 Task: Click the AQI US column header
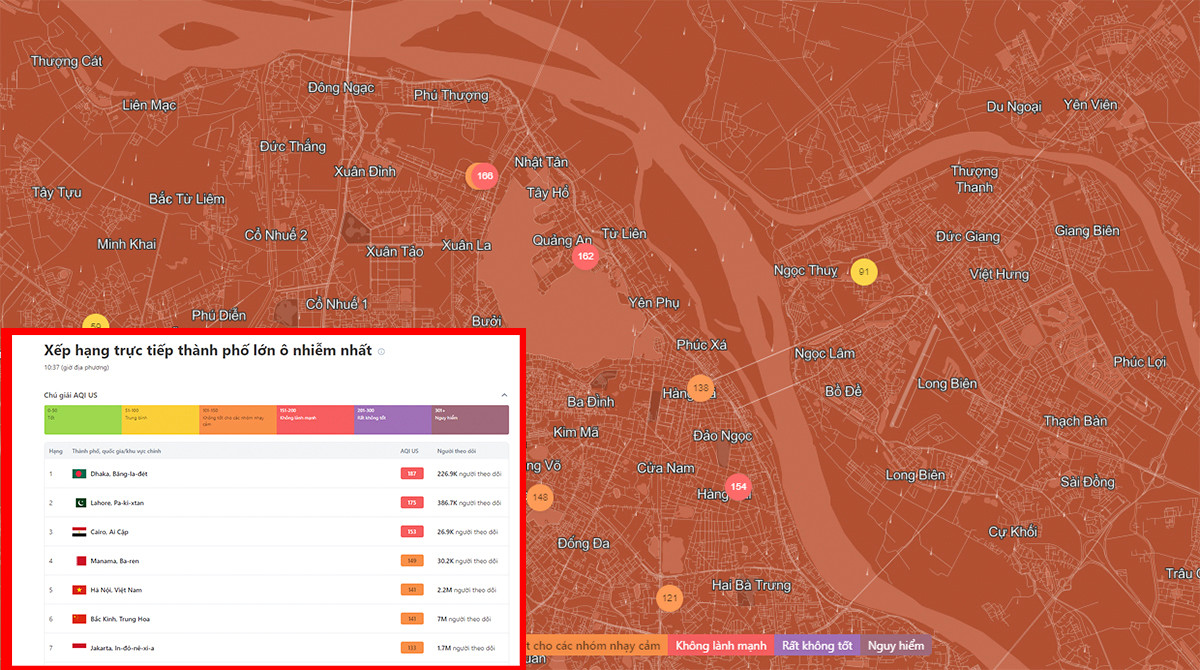409,451
